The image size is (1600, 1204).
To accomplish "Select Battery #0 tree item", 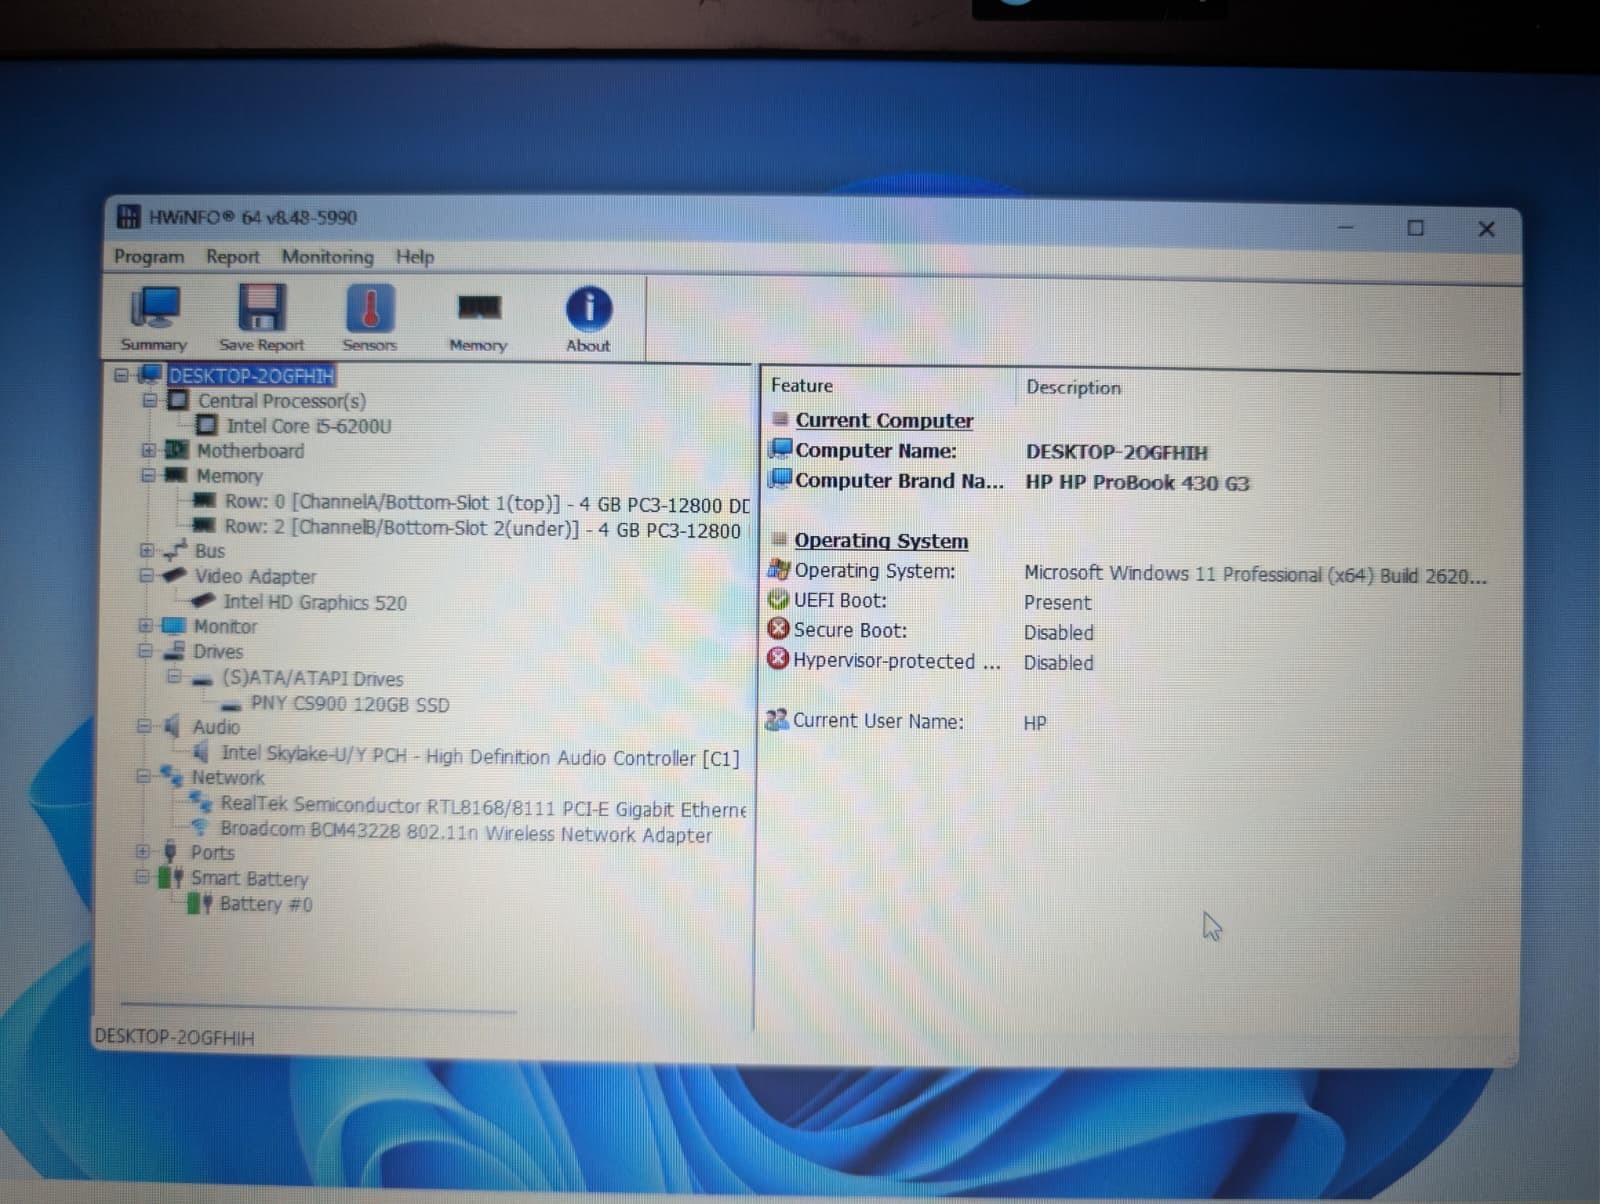I will pyautogui.click(x=266, y=904).
